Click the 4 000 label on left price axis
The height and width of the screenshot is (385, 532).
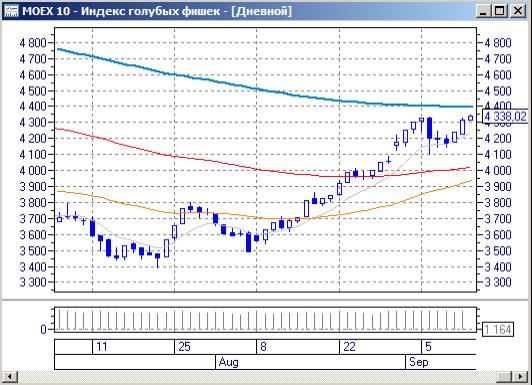coord(33,170)
